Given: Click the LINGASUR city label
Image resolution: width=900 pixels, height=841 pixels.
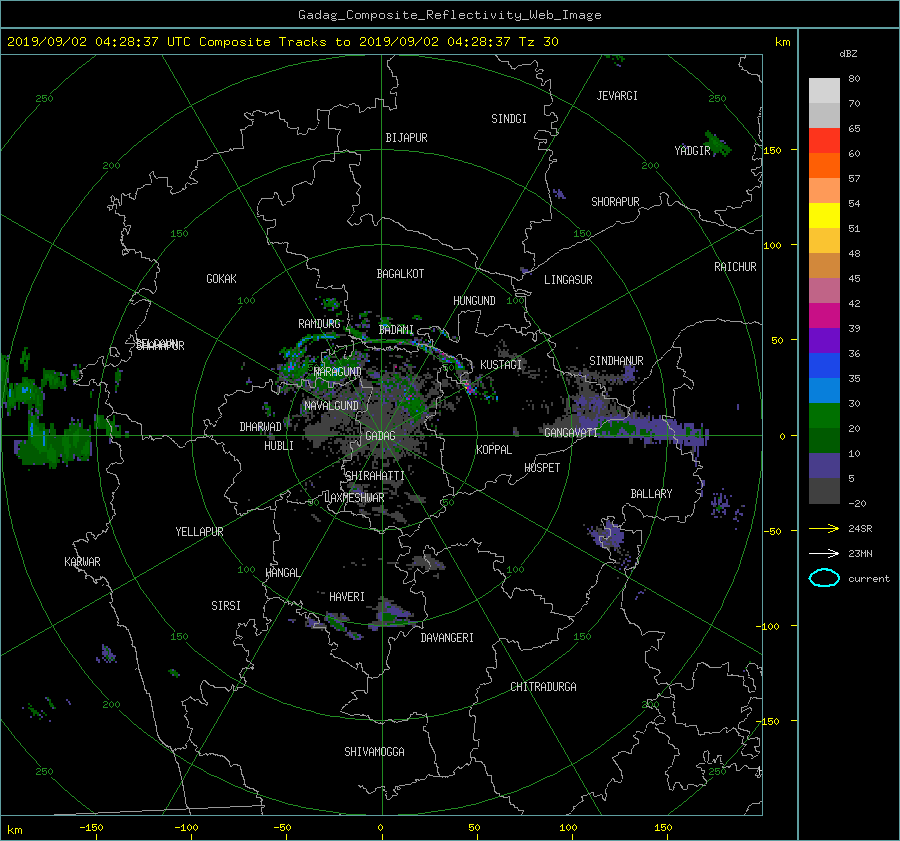Looking at the screenshot, I should (568, 280).
